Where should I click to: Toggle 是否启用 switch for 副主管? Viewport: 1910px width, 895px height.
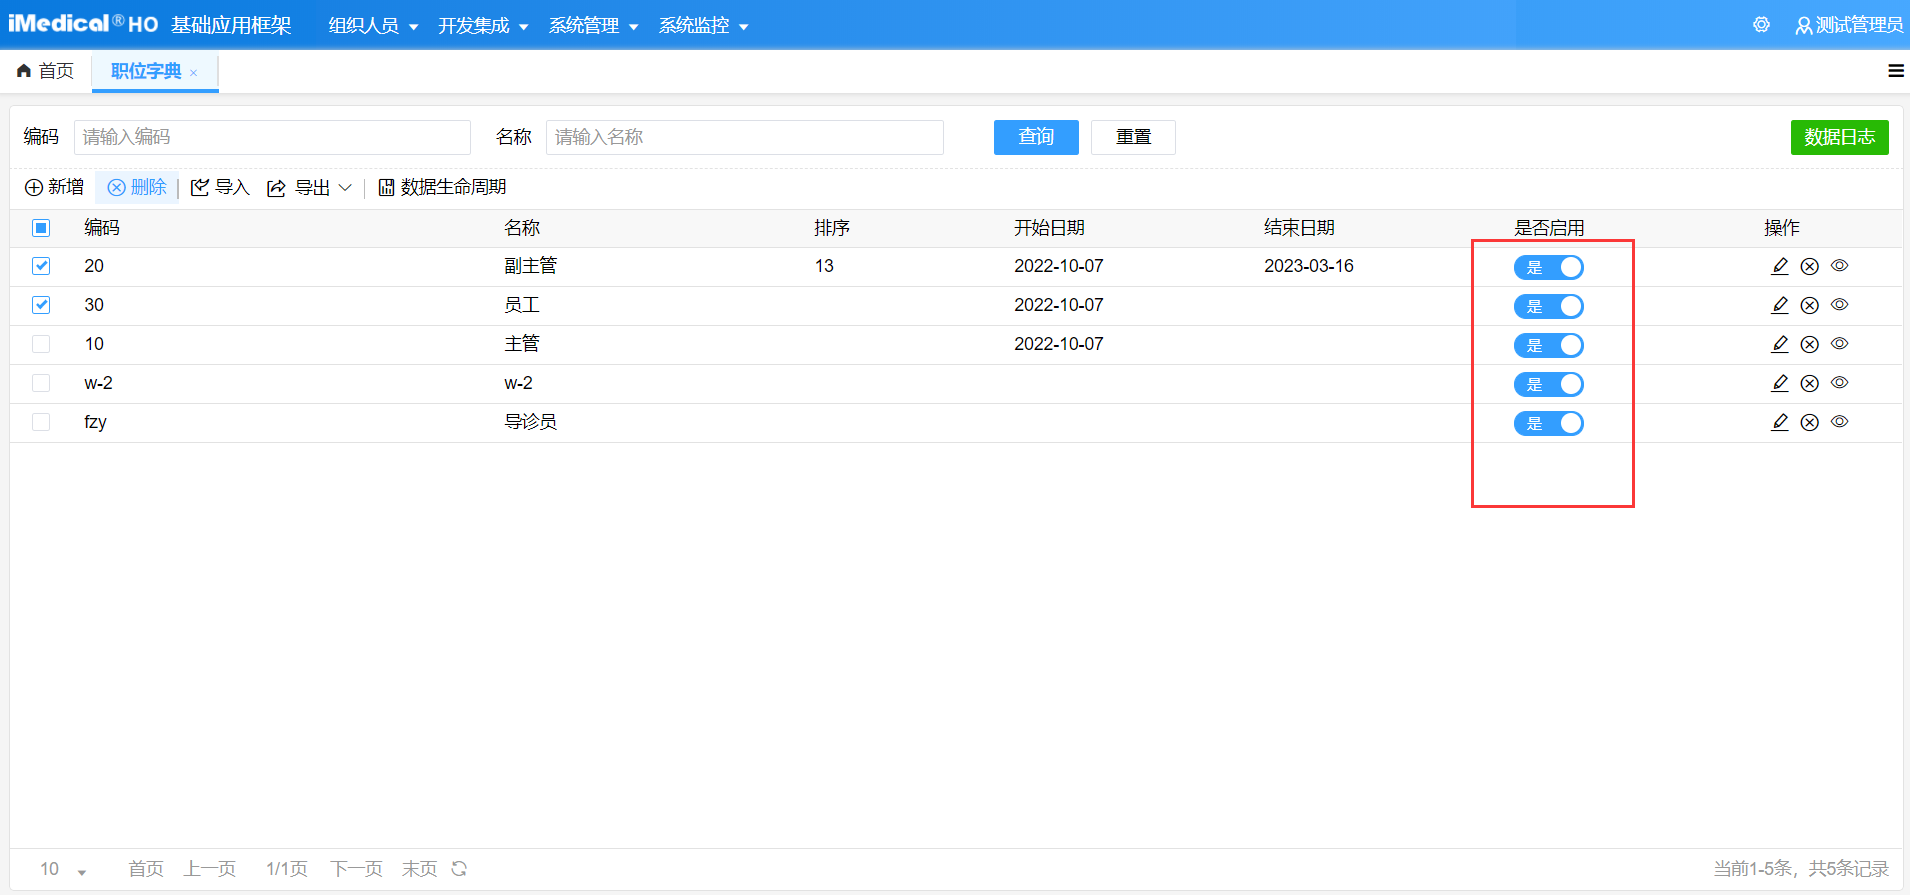(1549, 267)
